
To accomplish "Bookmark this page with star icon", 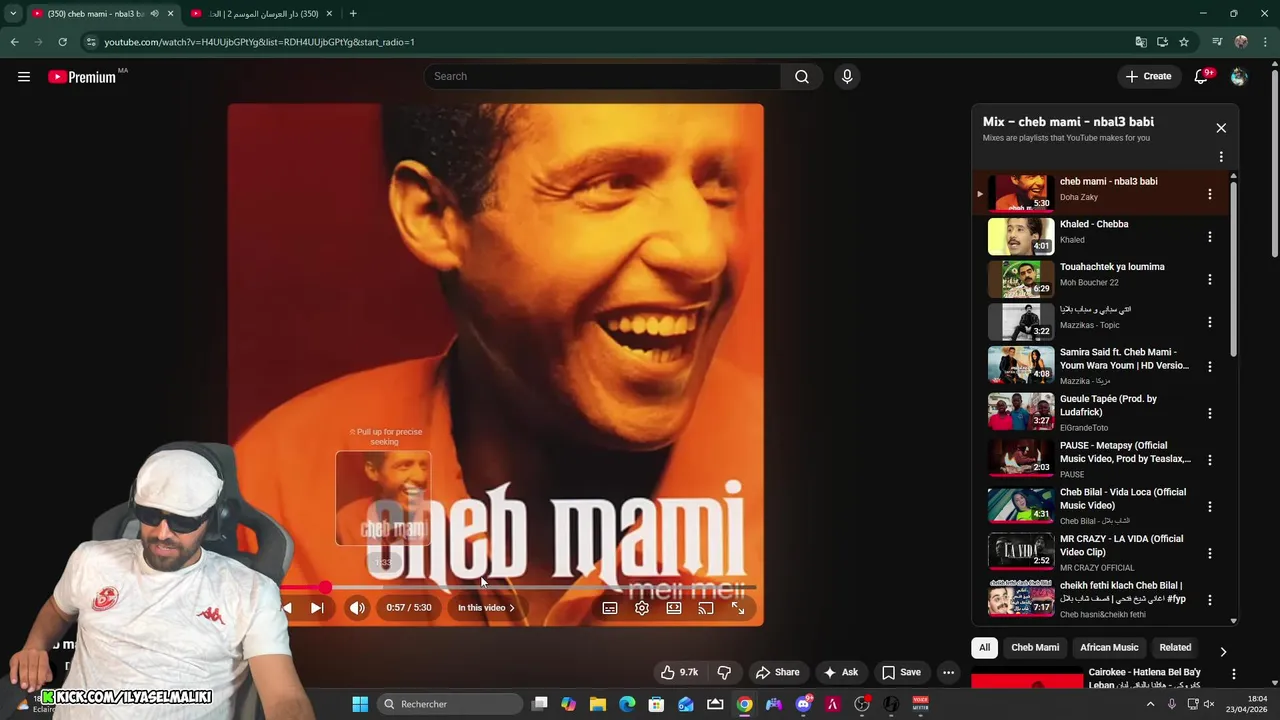I will (1184, 42).
